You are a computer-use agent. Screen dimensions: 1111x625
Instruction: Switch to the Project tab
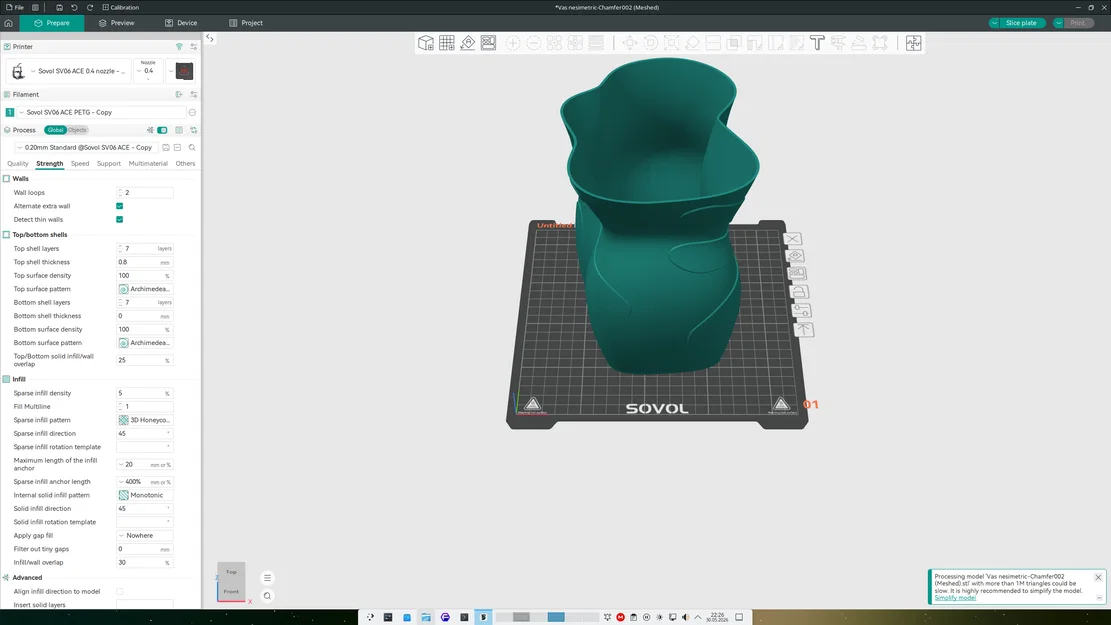[x=246, y=23]
